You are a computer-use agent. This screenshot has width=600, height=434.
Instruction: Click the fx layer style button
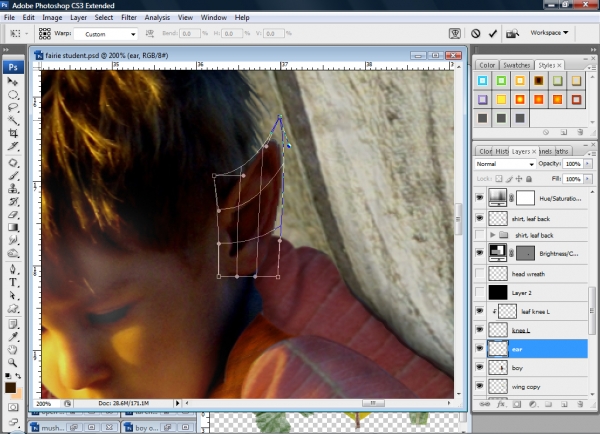[x=500, y=404]
